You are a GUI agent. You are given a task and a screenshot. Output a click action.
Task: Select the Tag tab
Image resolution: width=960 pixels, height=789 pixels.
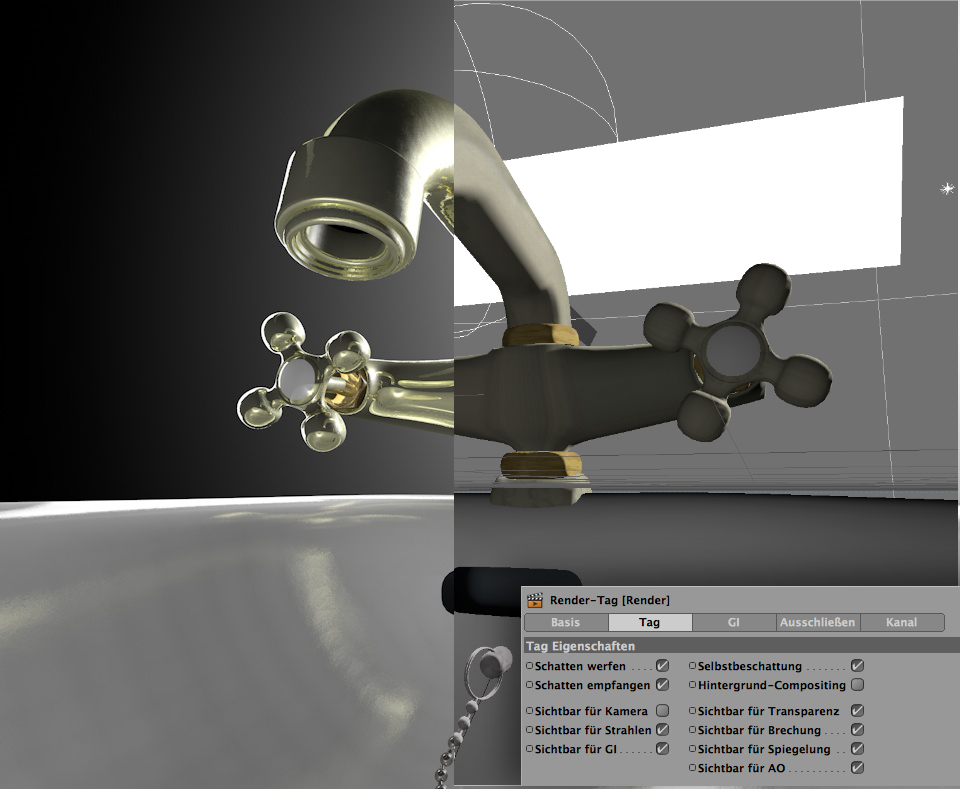click(650, 623)
